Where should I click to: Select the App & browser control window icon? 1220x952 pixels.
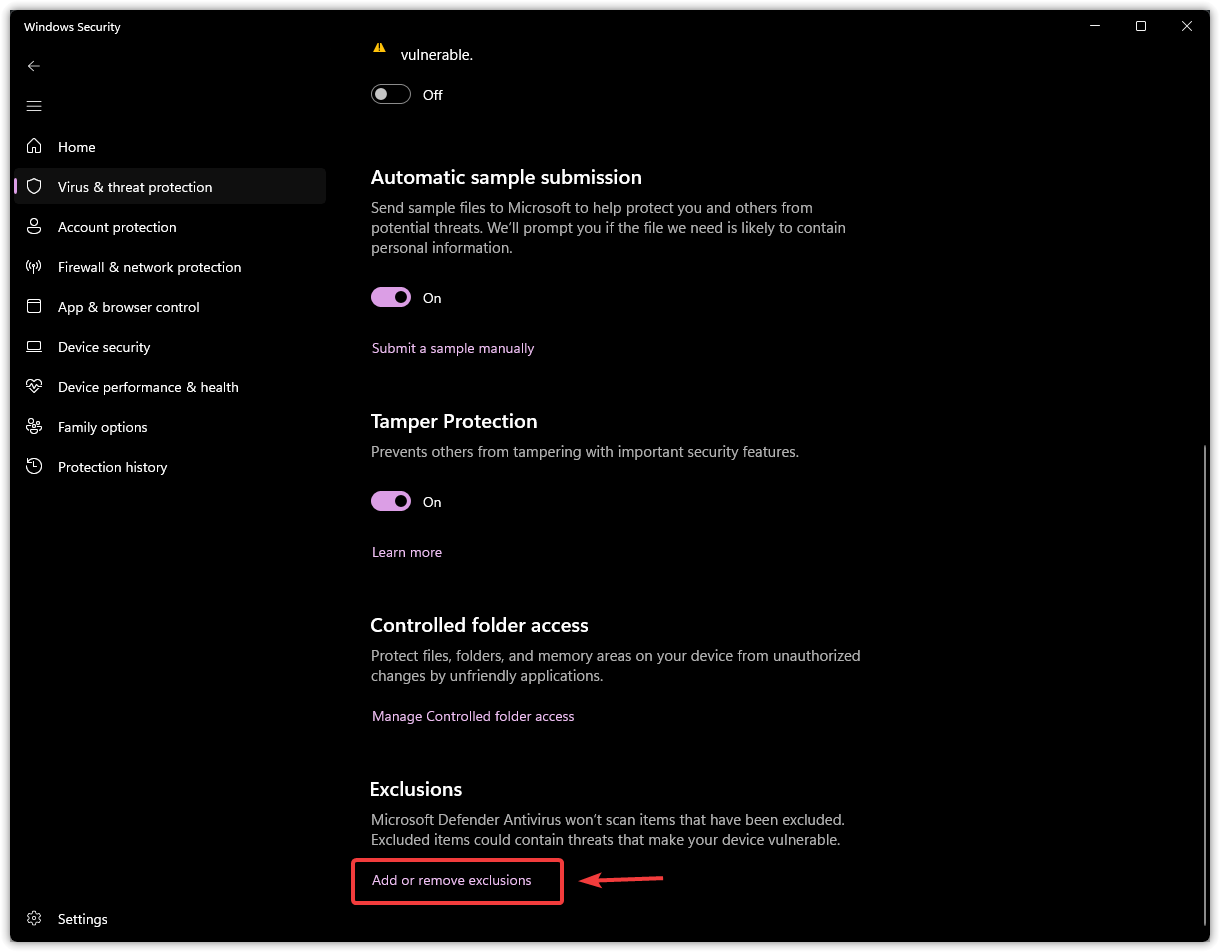click(x=34, y=306)
